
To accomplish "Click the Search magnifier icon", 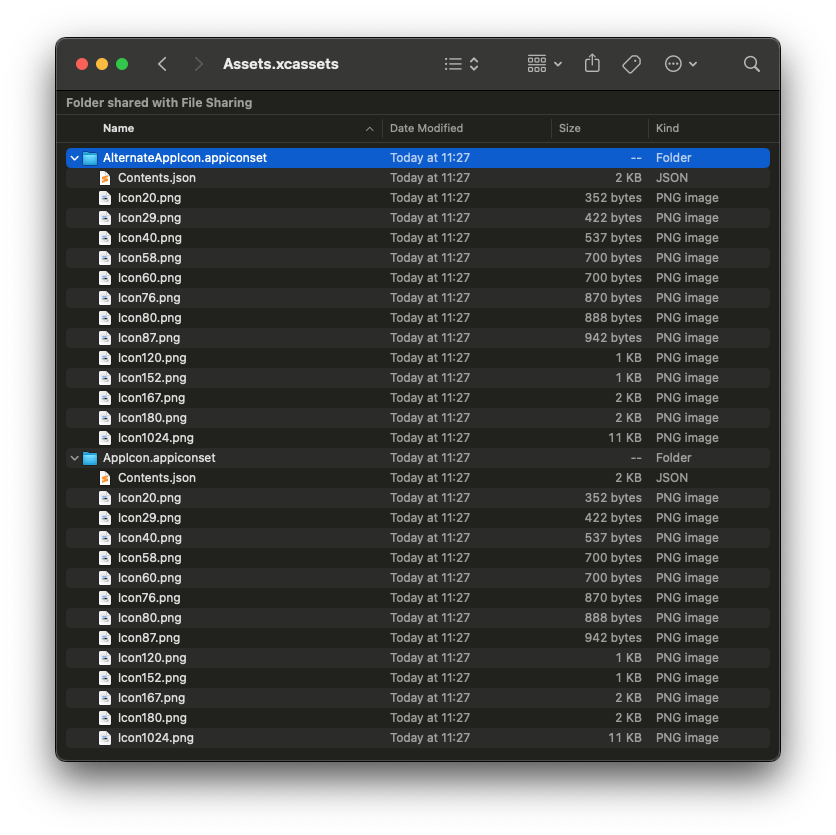I will (x=751, y=64).
